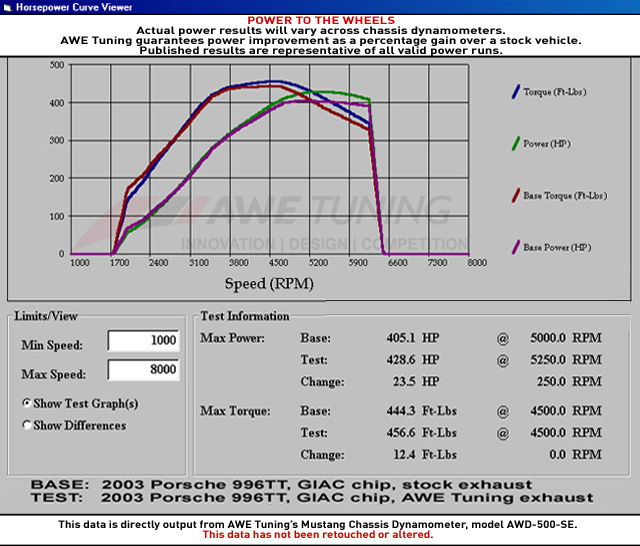Select the Show Test Graph(s) radio button
Screen dimensions: 640x546
[27, 403]
